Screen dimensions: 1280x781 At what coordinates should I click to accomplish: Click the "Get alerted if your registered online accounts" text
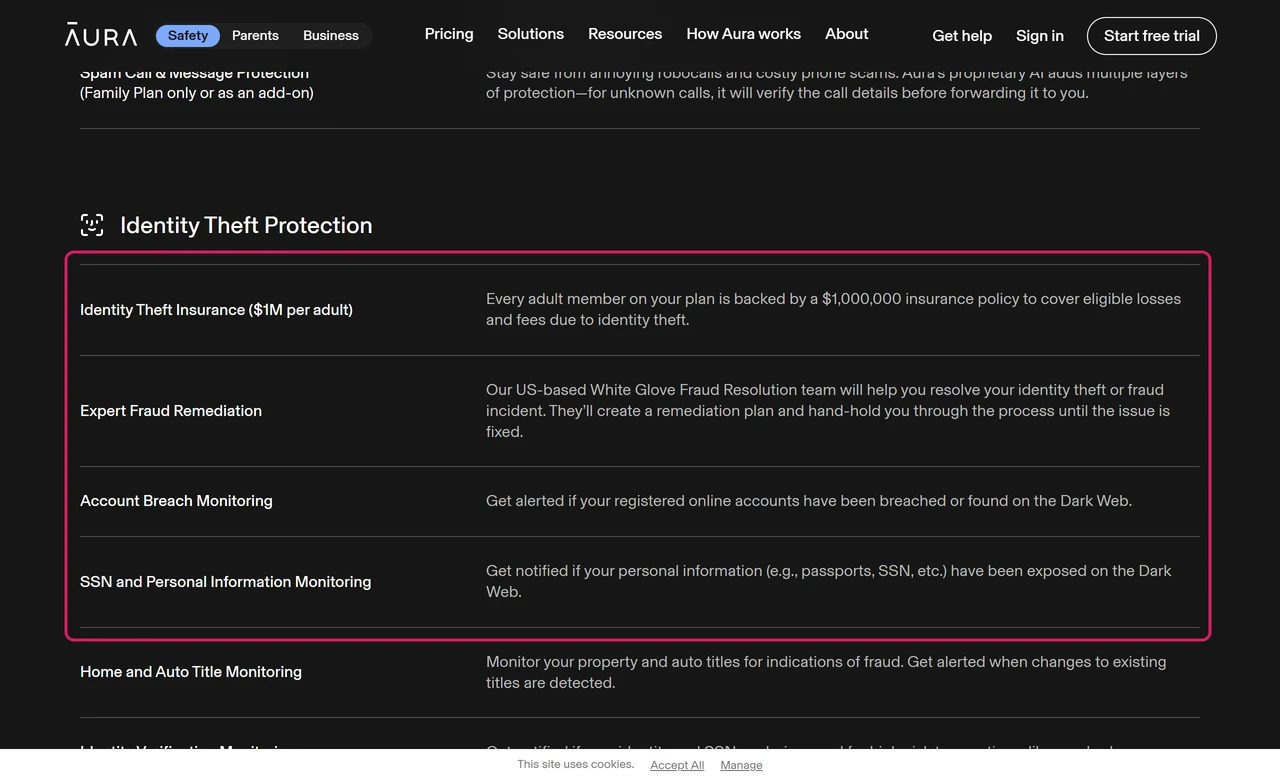click(809, 501)
